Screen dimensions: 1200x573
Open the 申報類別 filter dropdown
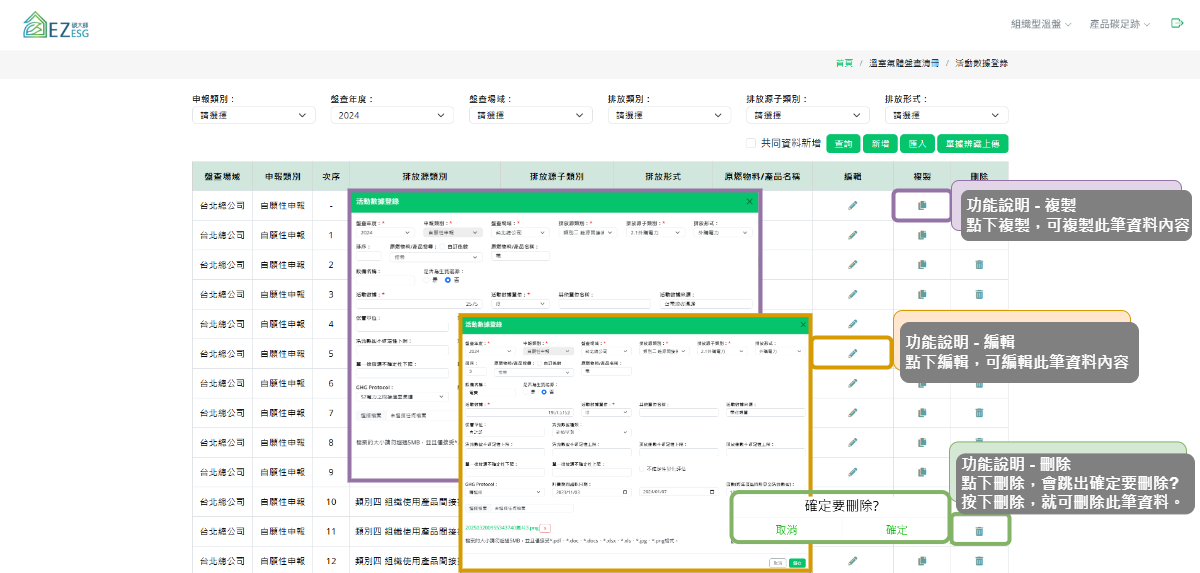click(x=253, y=115)
